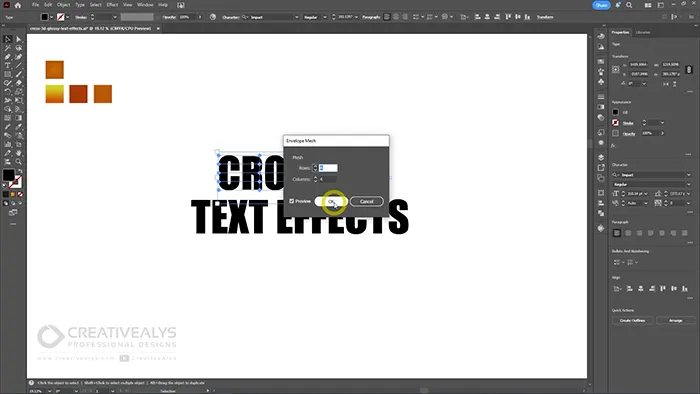Toggle the Preview checkbox in Envelope Mesh

(292, 201)
